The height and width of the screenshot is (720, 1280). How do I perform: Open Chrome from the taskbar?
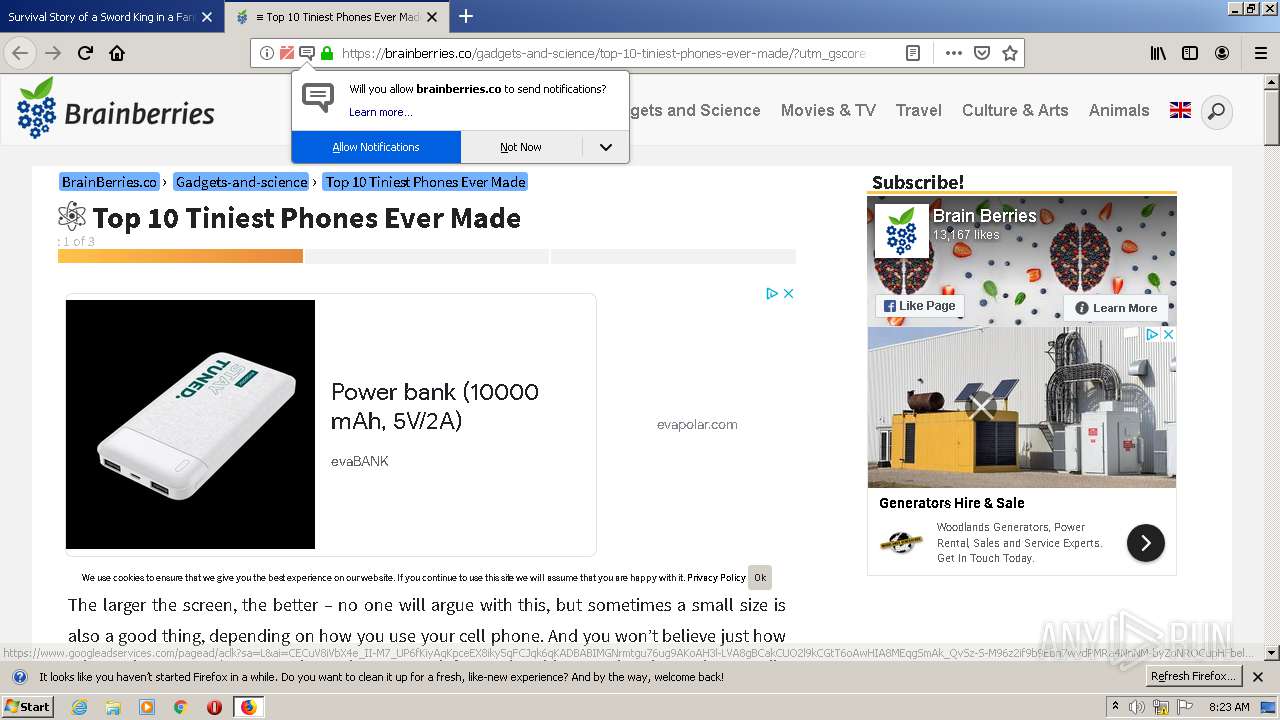(180, 707)
